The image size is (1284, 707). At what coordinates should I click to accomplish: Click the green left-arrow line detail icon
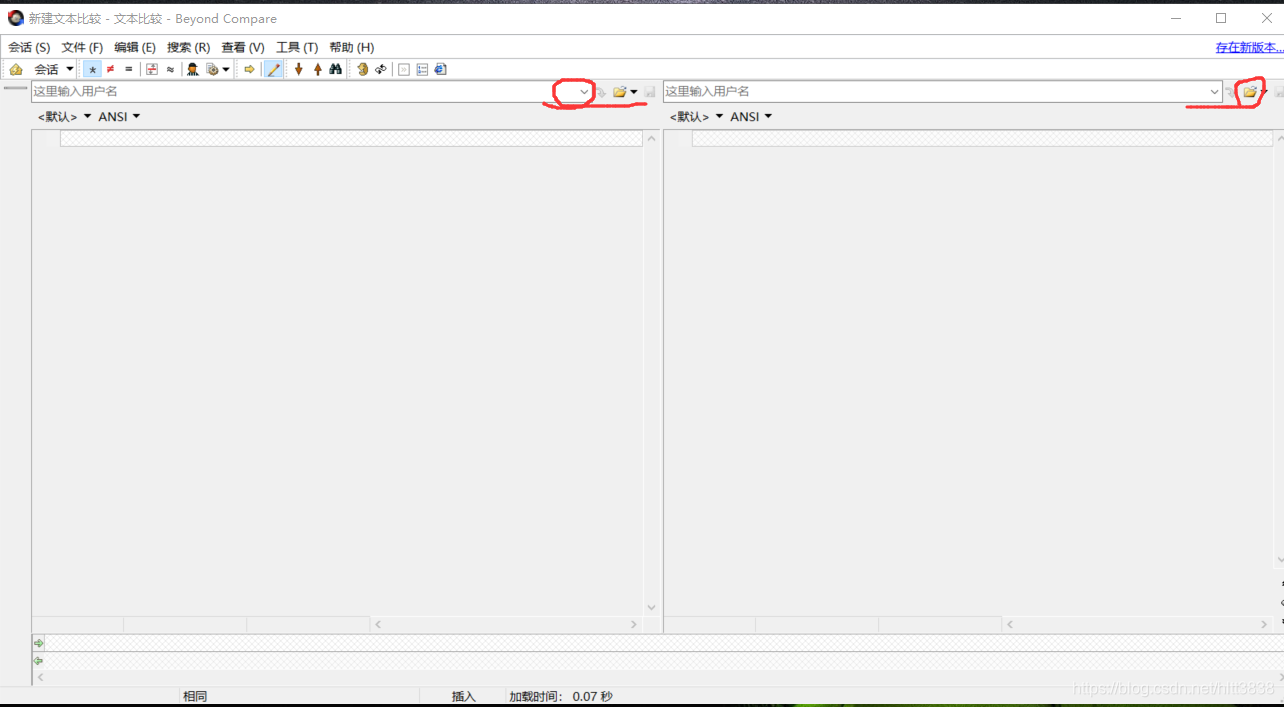[39, 660]
